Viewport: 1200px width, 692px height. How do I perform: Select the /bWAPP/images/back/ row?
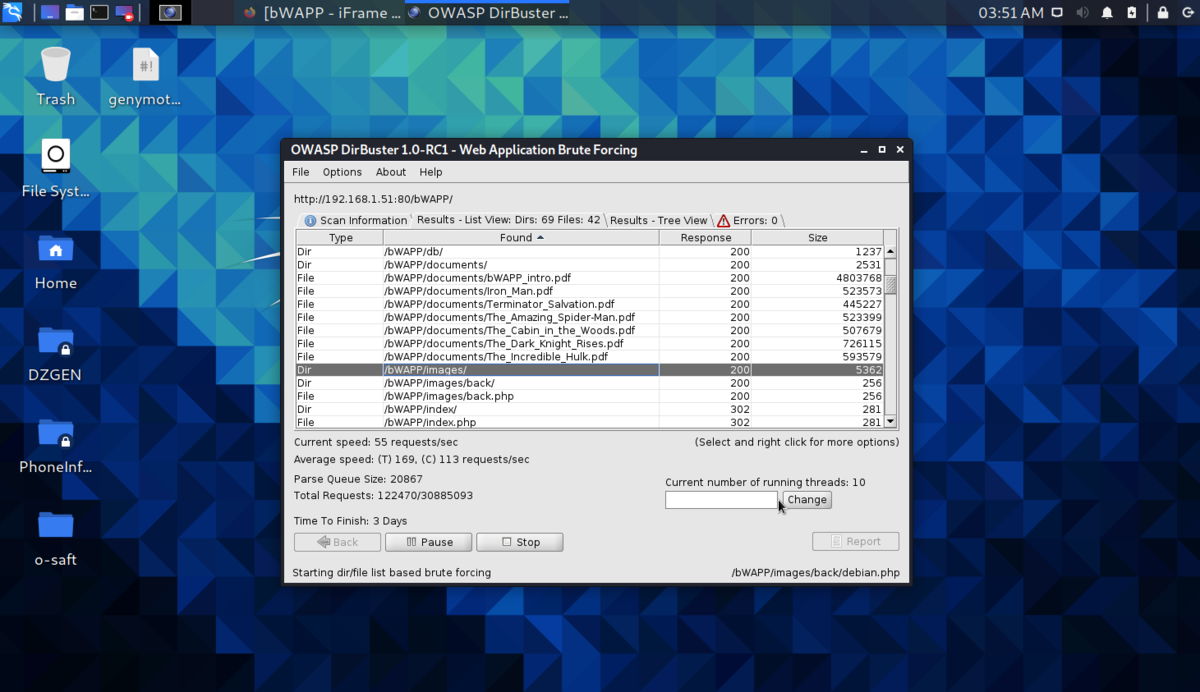(x=590, y=383)
